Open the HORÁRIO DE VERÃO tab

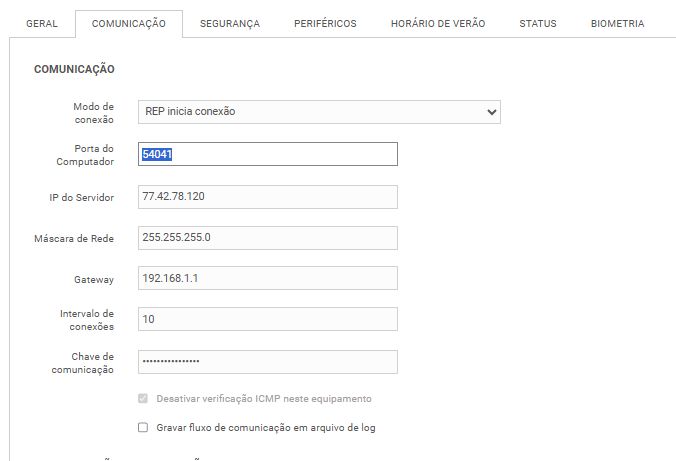(438, 24)
